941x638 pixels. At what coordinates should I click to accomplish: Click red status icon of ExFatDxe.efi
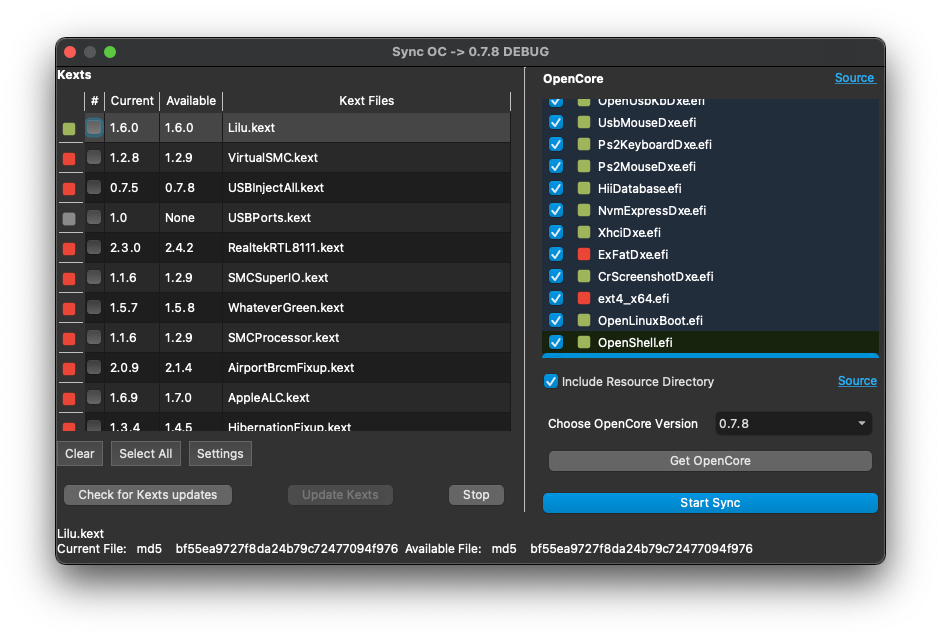pyautogui.click(x=583, y=254)
